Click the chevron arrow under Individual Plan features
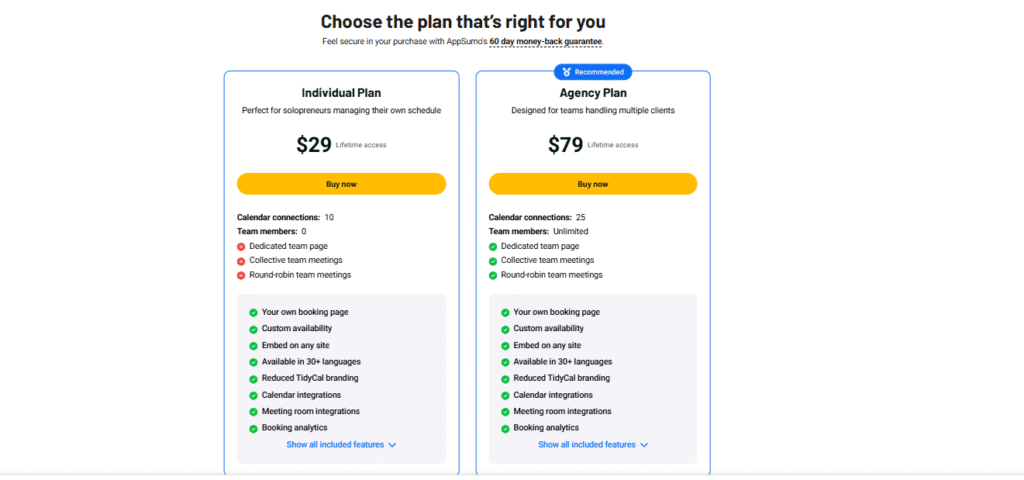 click(x=392, y=445)
